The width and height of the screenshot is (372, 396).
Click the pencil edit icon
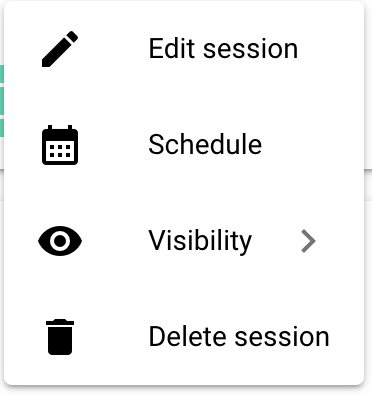(60, 49)
